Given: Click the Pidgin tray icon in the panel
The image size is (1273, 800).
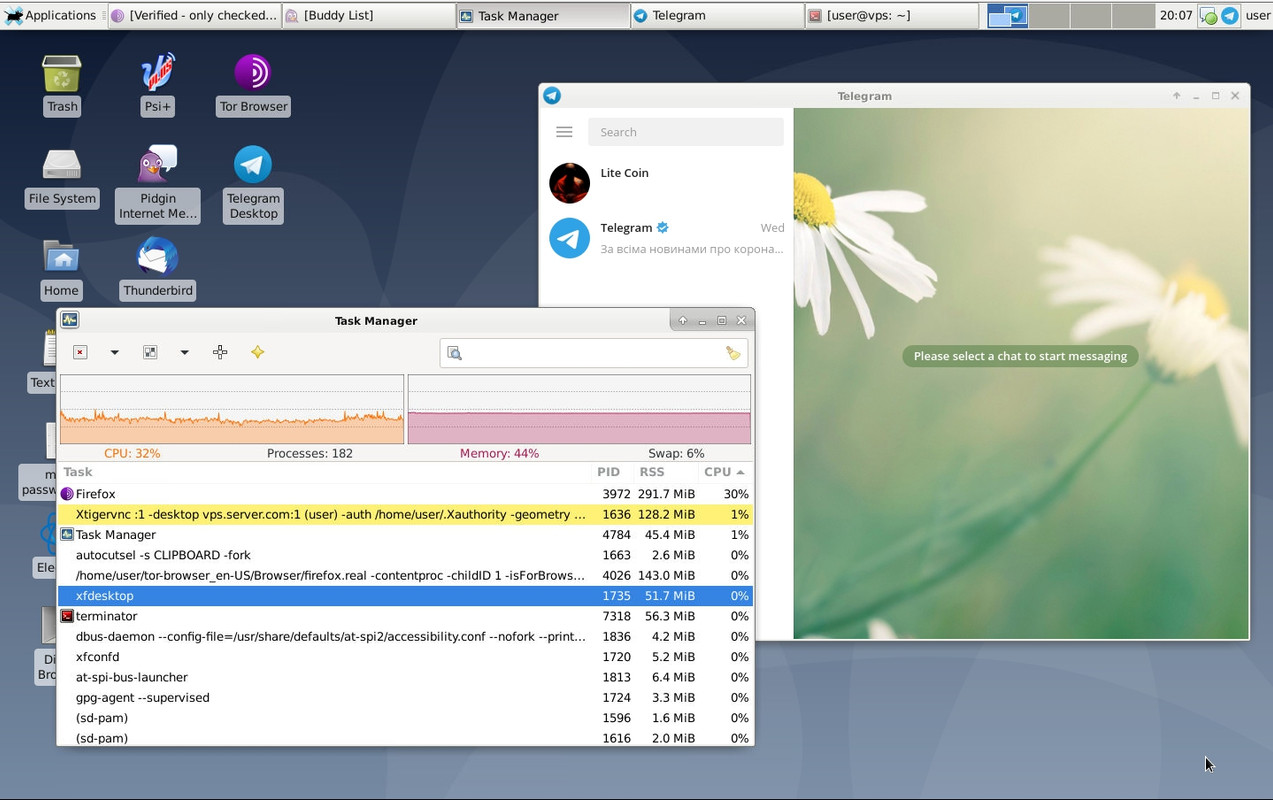Looking at the screenshot, I should coord(1208,16).
